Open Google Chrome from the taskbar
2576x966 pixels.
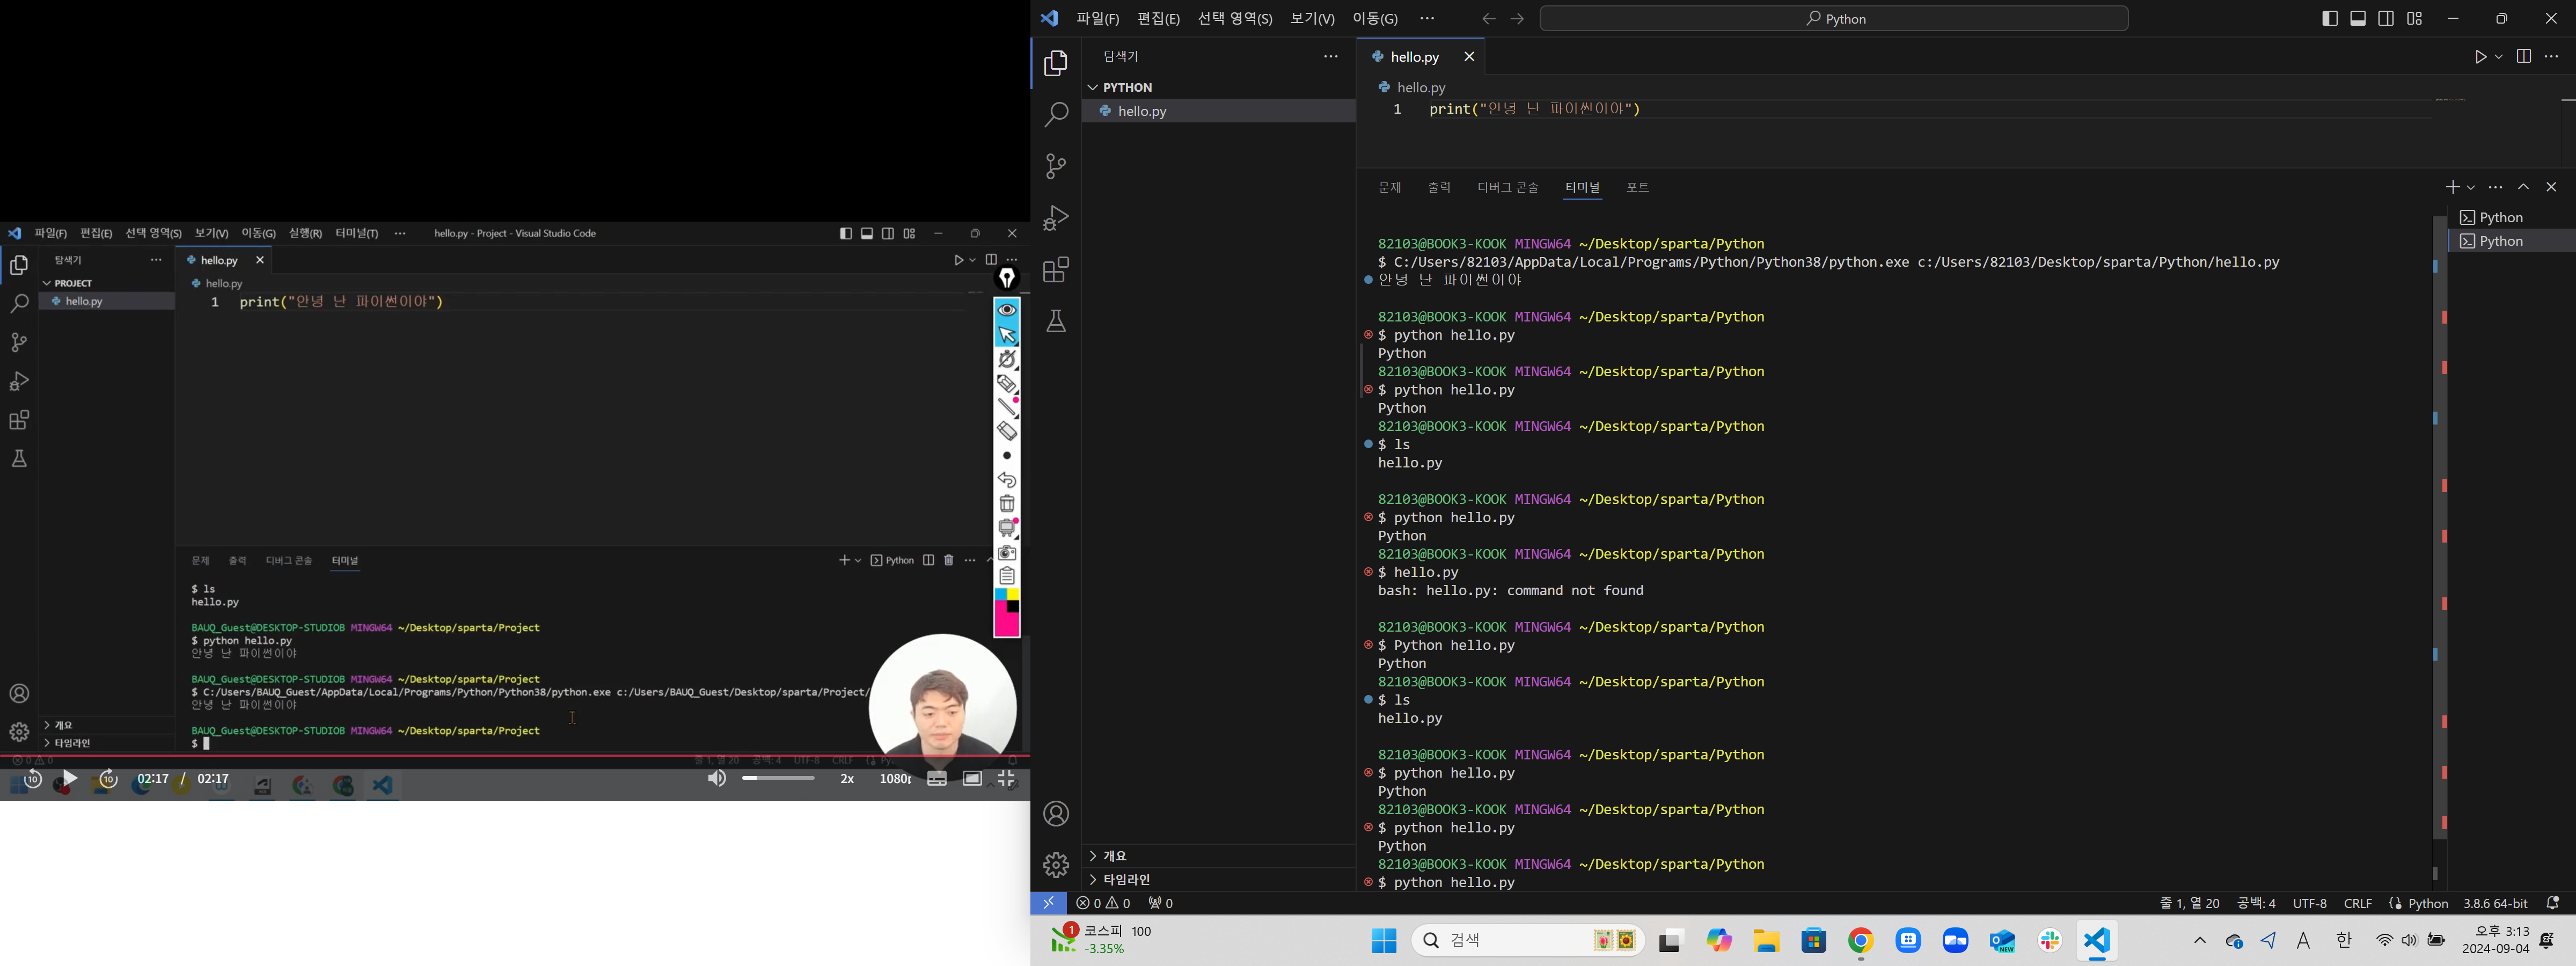point(1861,941)
